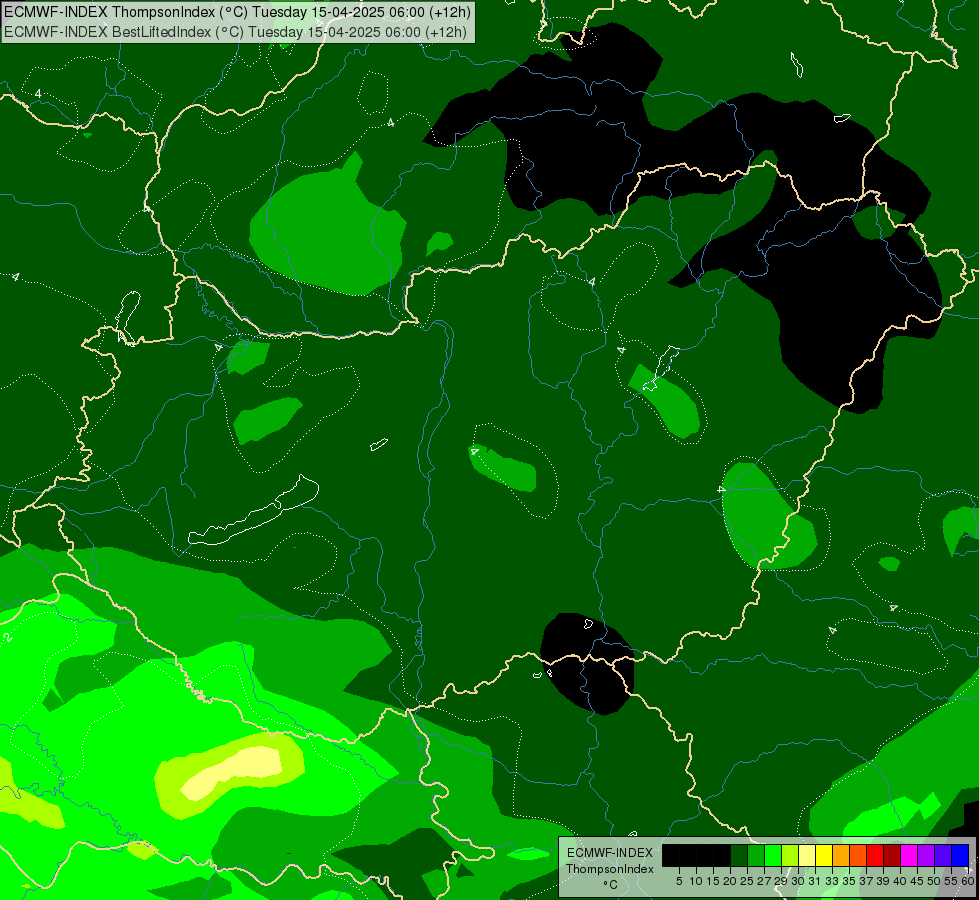Screen dimensions: 979x900
Task: Select the purple 45–50 legend swatch
Action: click(x=926, y=856)
